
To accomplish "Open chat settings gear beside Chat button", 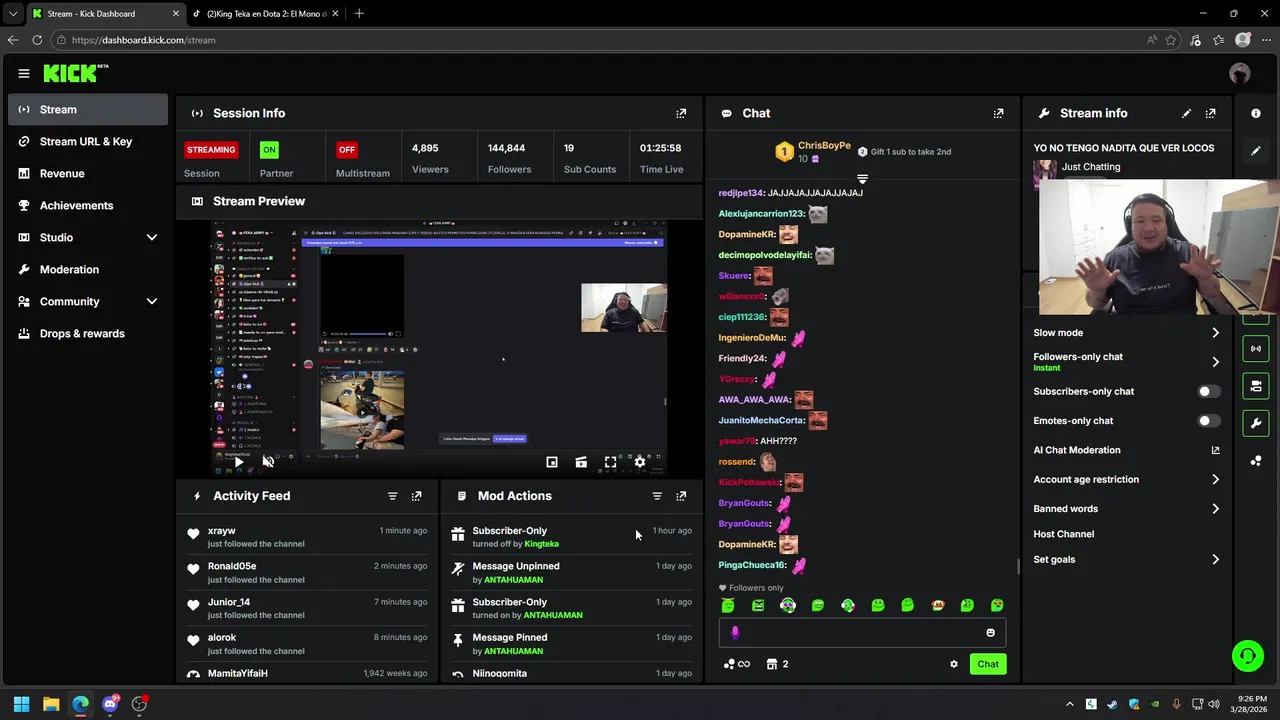I will (954, 664).
